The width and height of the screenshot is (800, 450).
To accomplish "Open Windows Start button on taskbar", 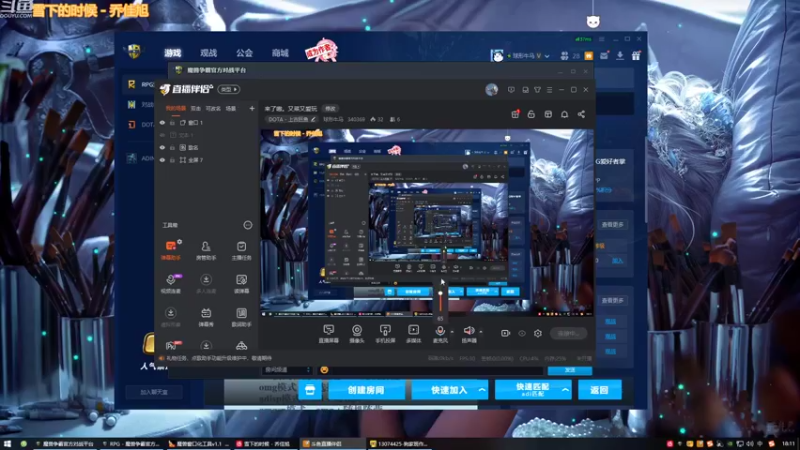I will coord(7,444).
